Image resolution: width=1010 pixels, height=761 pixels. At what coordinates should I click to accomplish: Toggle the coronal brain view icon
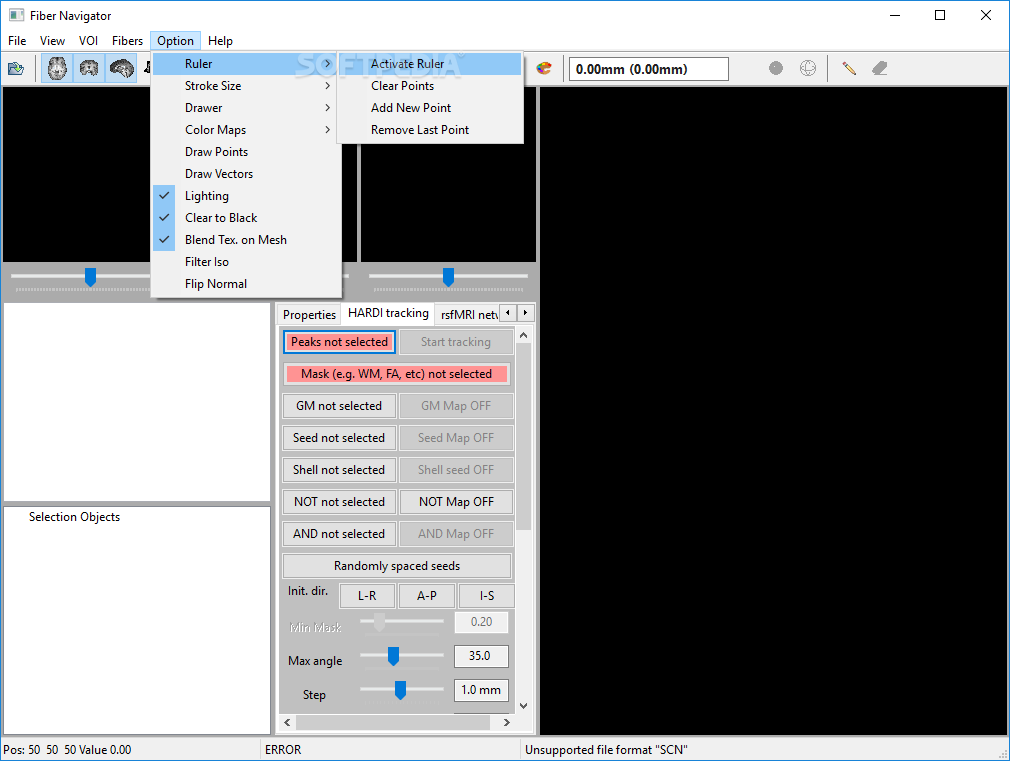(x=89, y=68)
